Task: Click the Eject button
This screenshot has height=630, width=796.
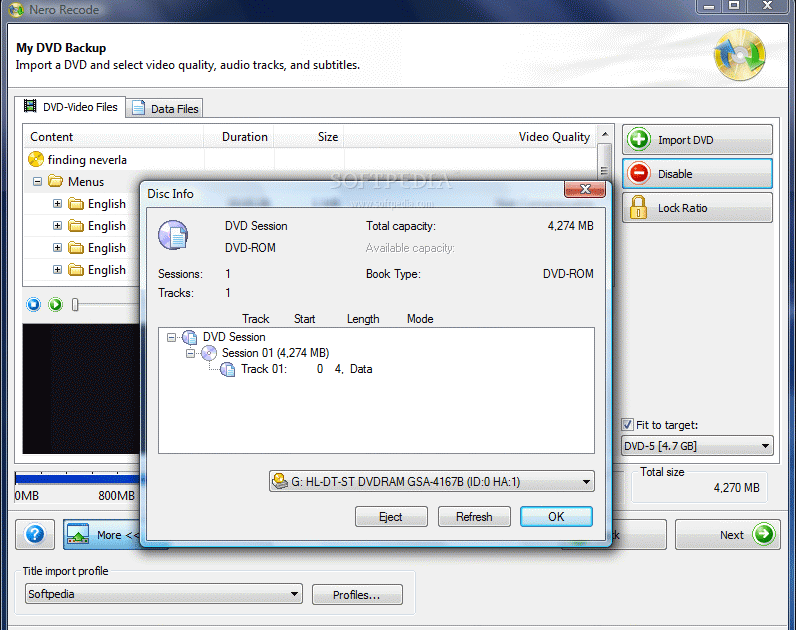Action: pos(391,517)
